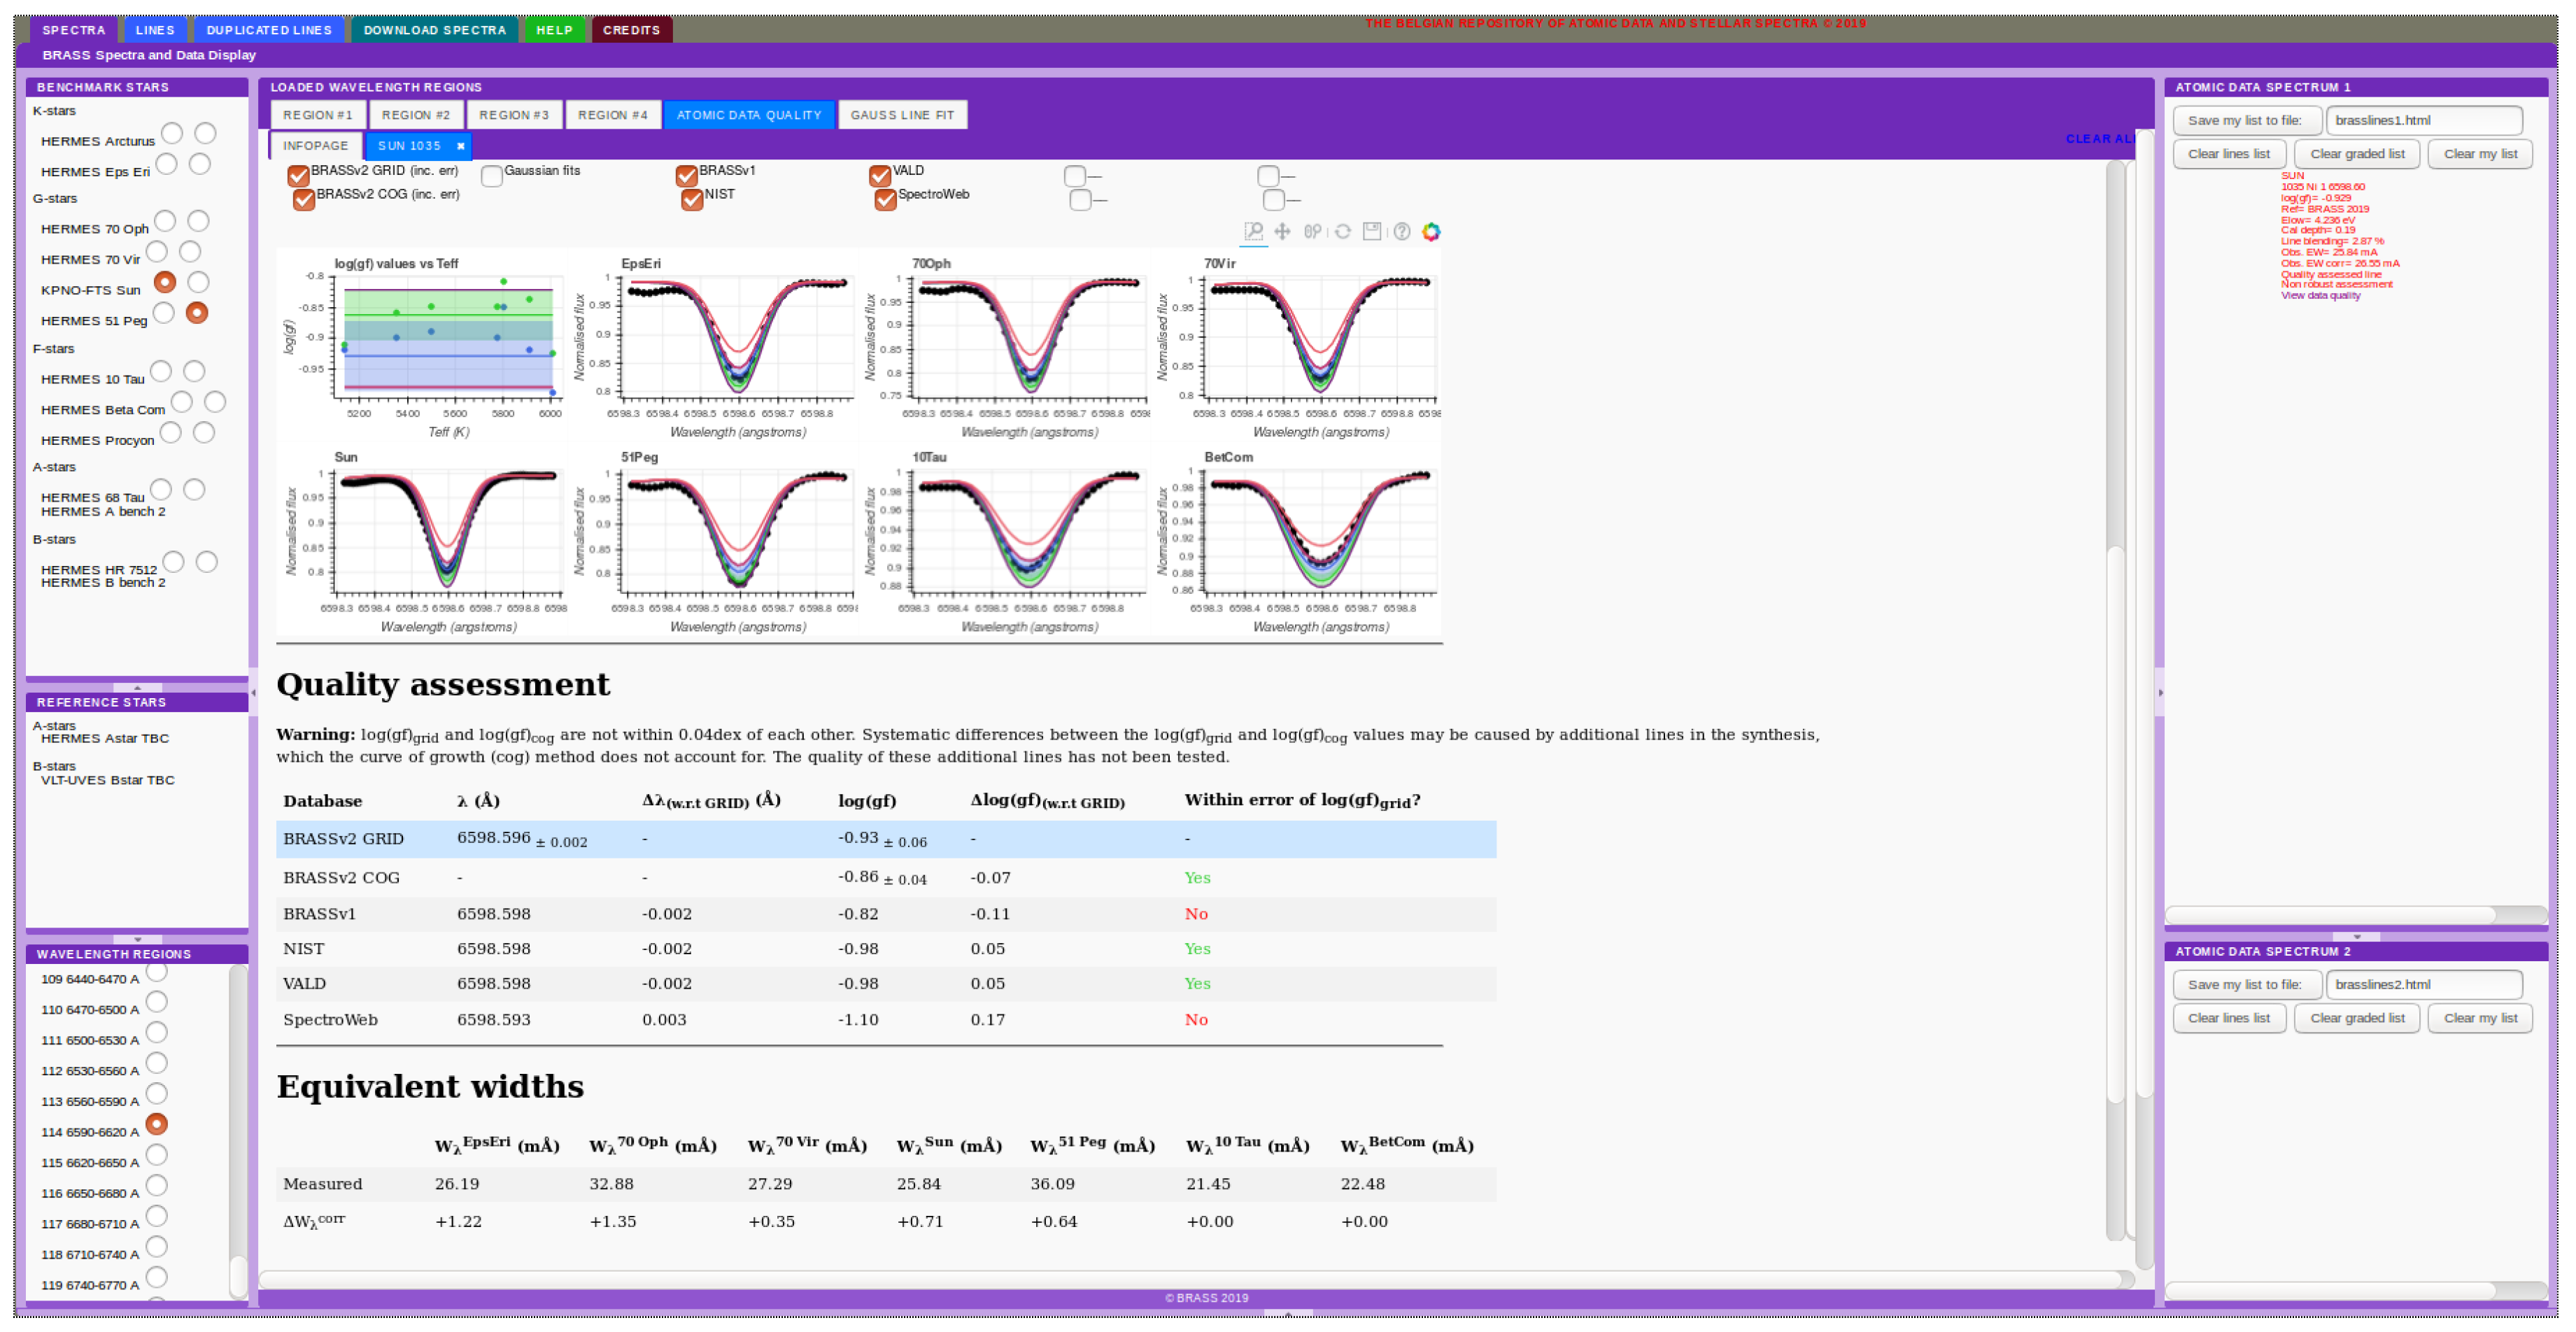Click the Save plot floppy-disk icon
The image size is (2576, 1332).
pyautogui.click(x=1372, y=232)
